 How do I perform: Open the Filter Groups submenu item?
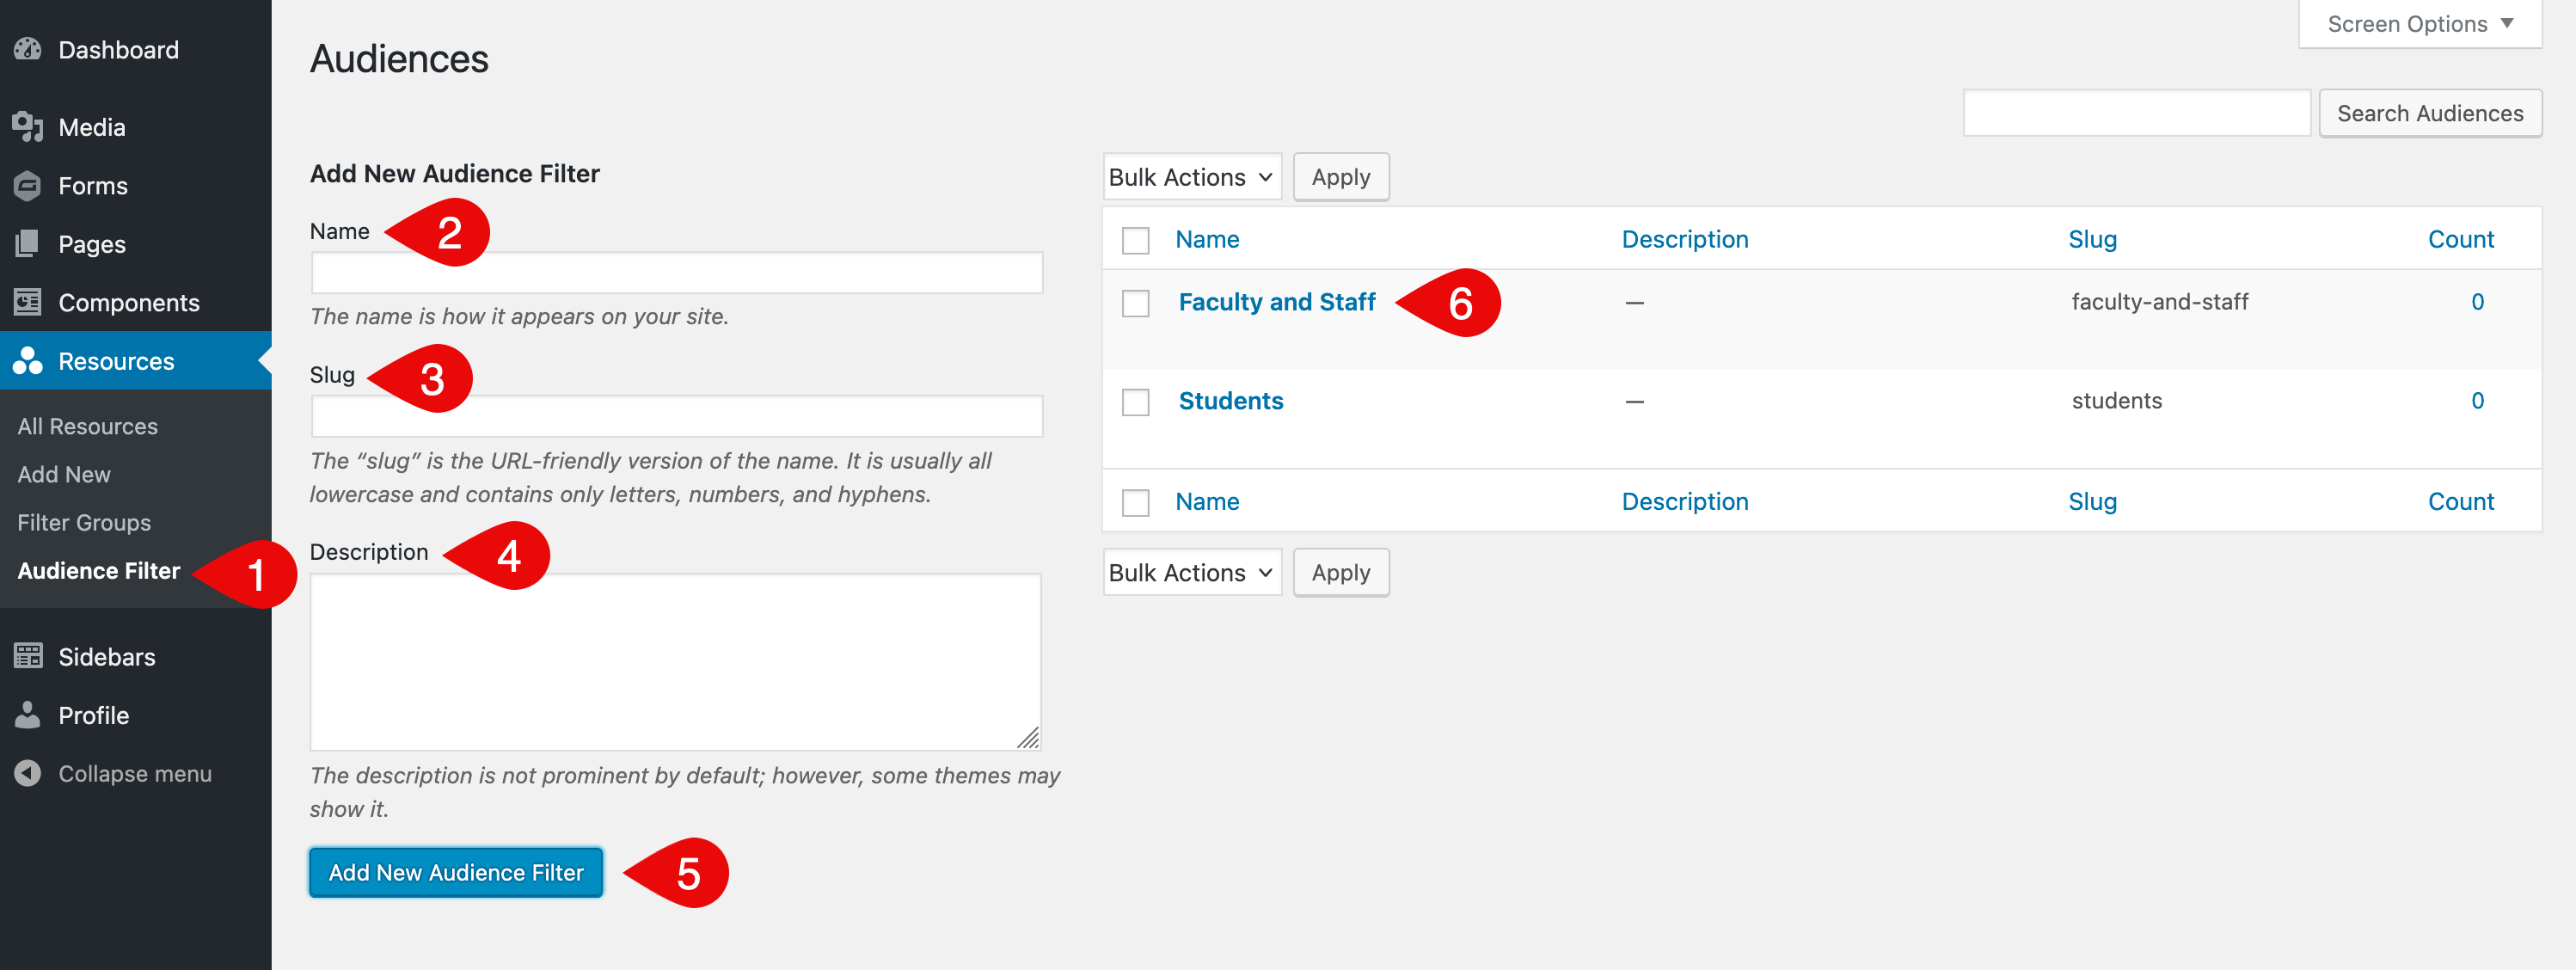coord(84,523)
